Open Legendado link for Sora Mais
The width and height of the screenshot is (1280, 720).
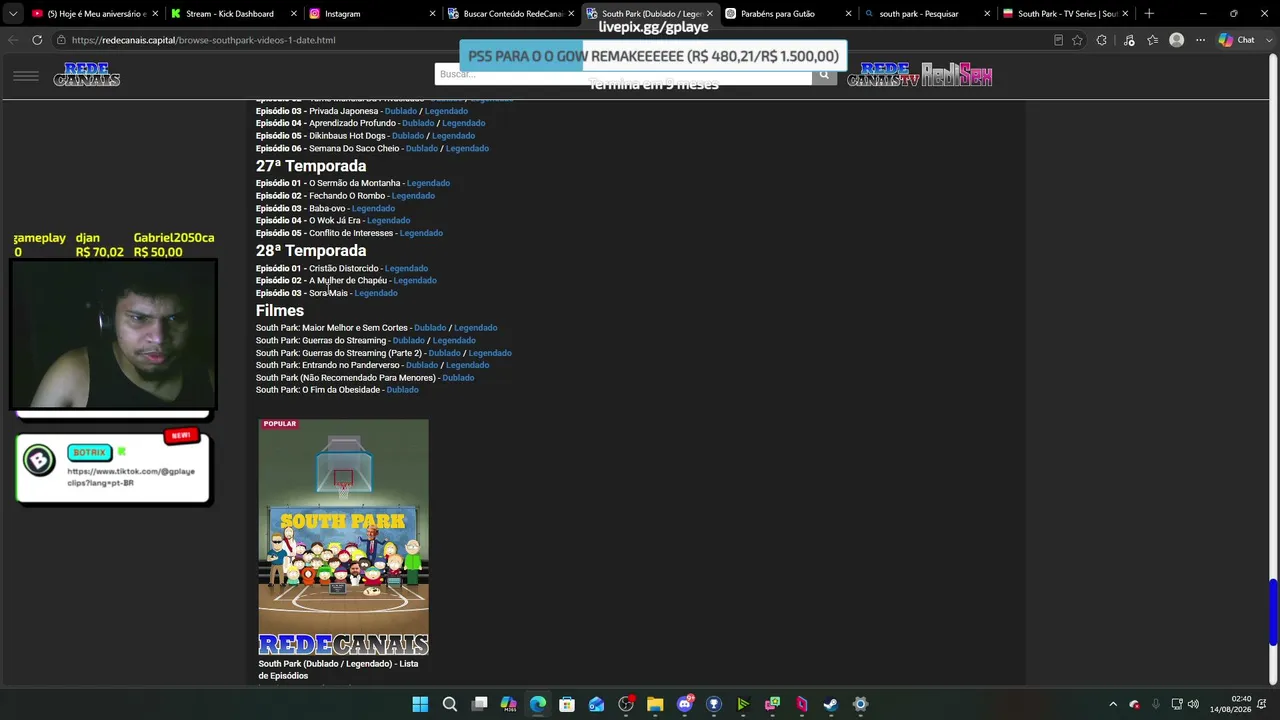[376, 293]
